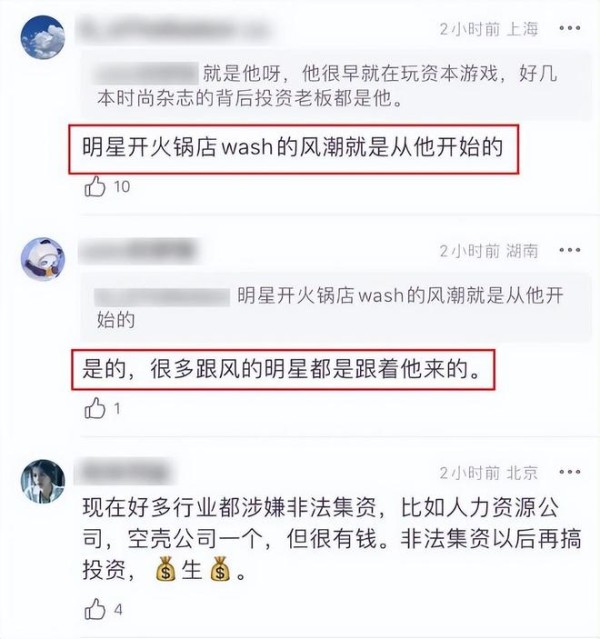Click the '2小时前 北京' timestamp

[x=489, y=473]
